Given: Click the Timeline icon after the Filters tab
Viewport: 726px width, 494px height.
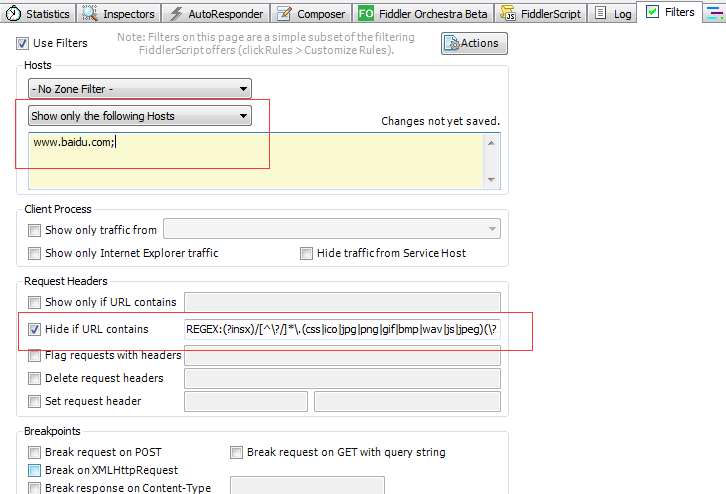Looking at the screenshot, I should (715, 13).
